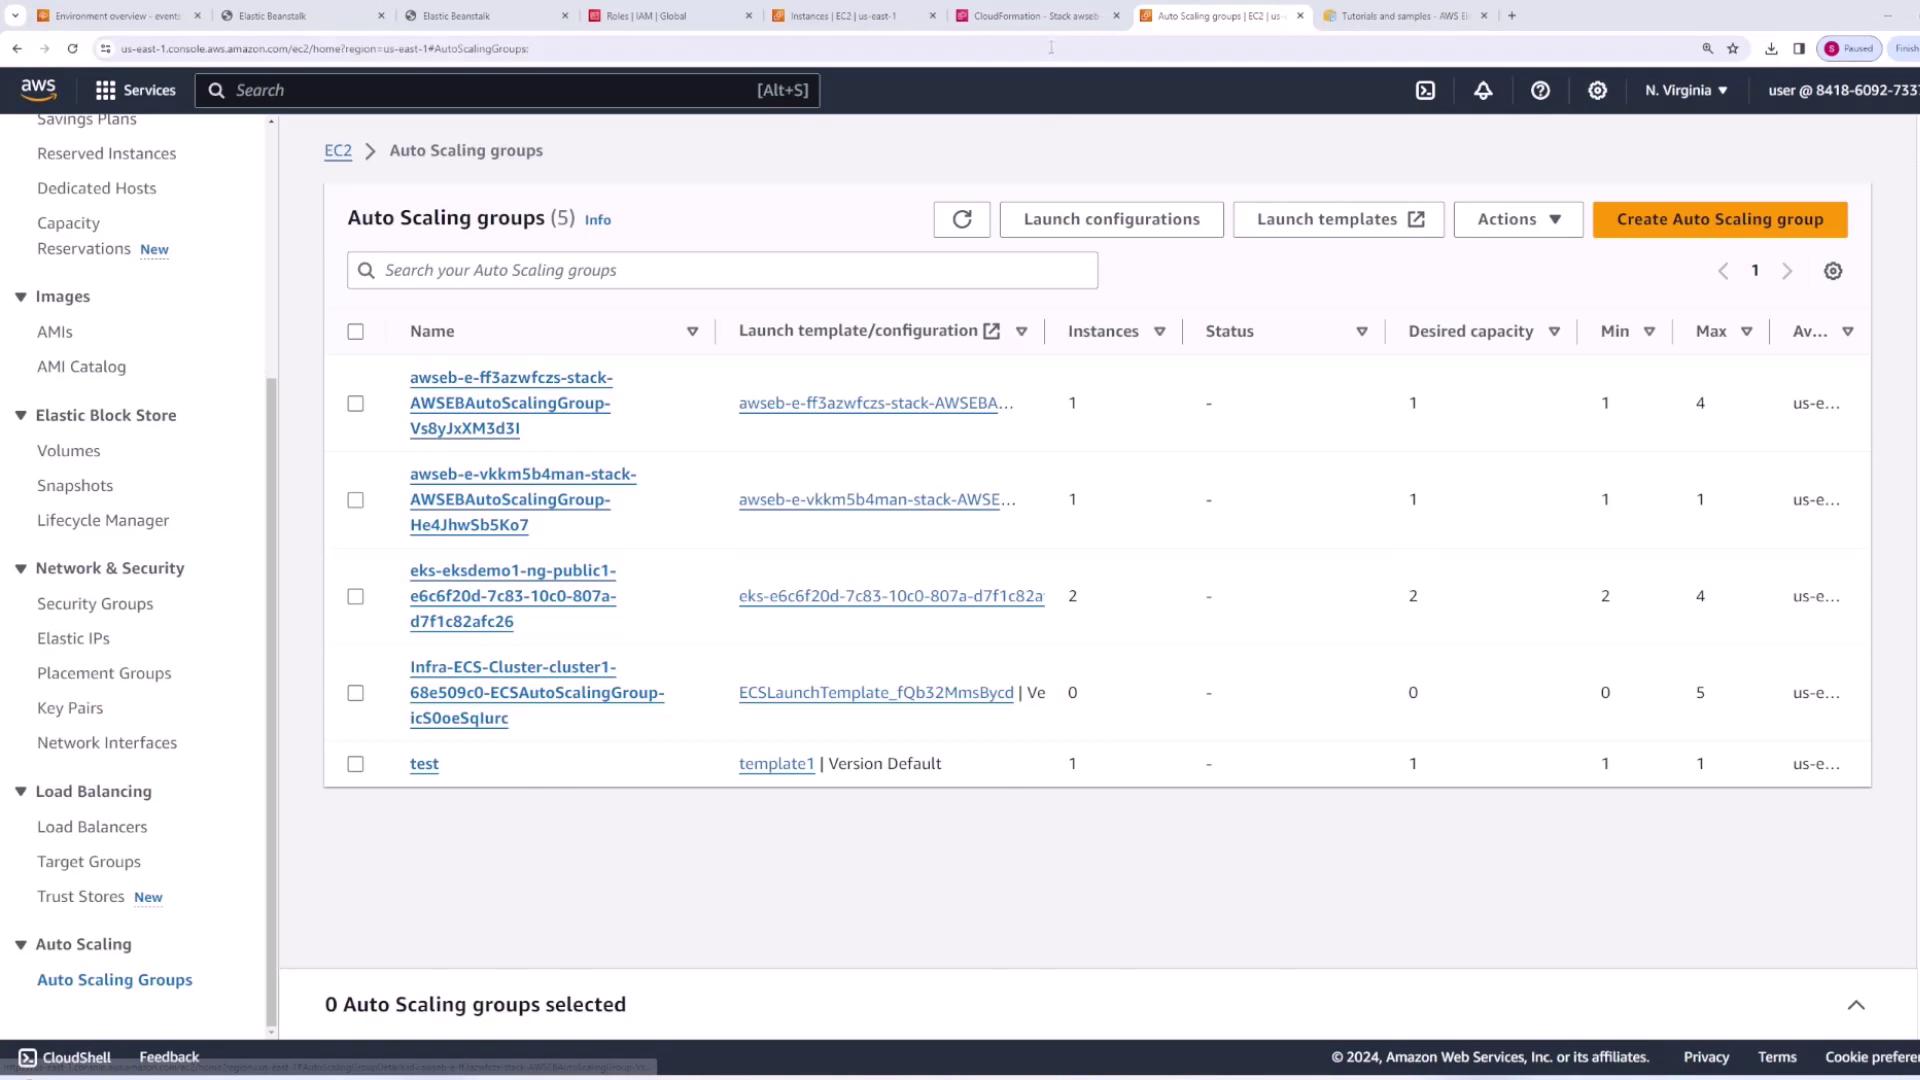Open the table preferences gear icon
The height and width of the screenshot is (1080, 1920).
point(1832,271)
